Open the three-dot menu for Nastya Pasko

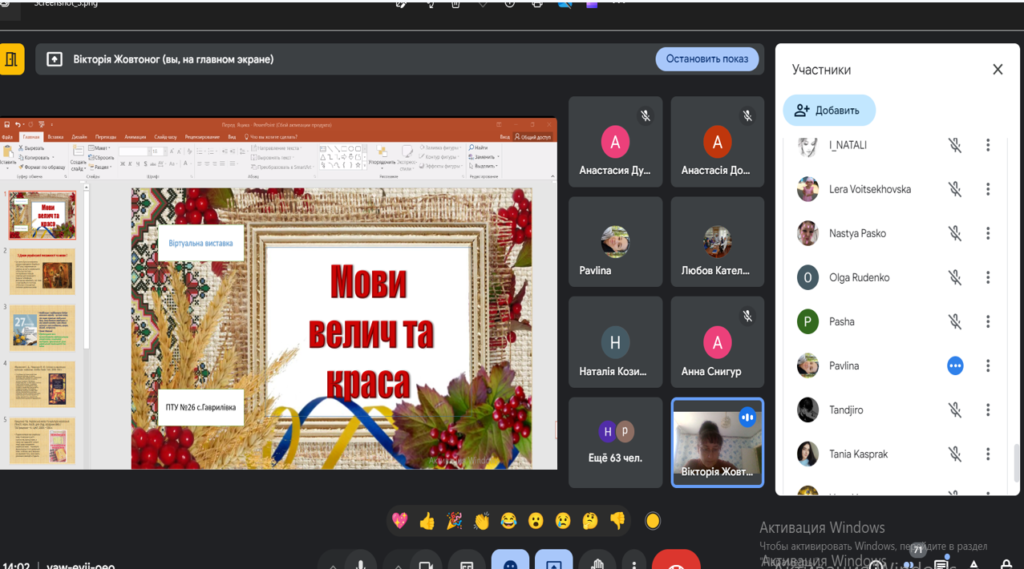pyautogui.click(x=988, y=233)
